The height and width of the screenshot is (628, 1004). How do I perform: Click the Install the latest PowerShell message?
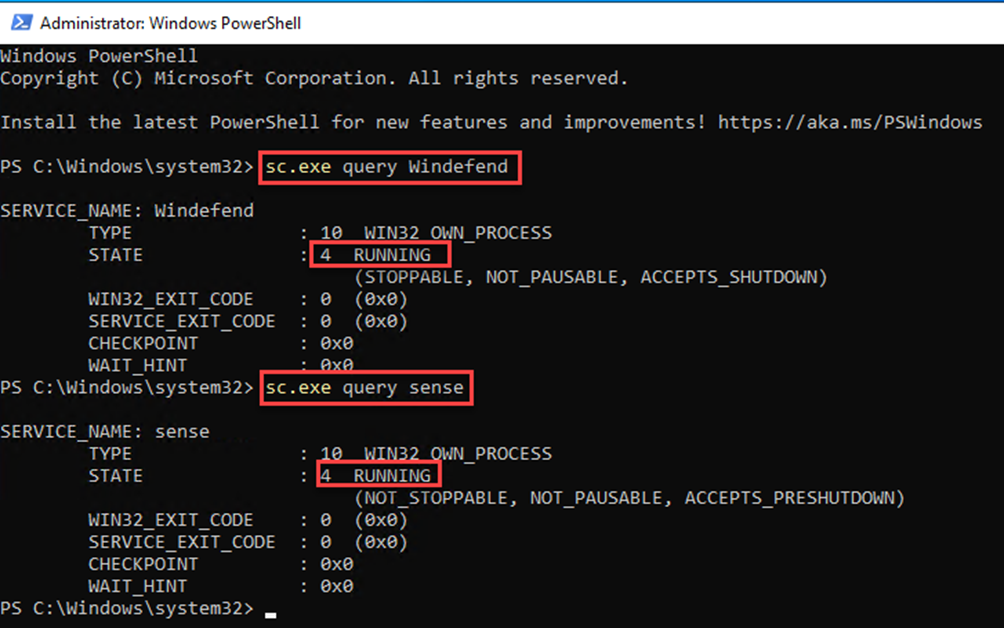(x=353, y=122)
